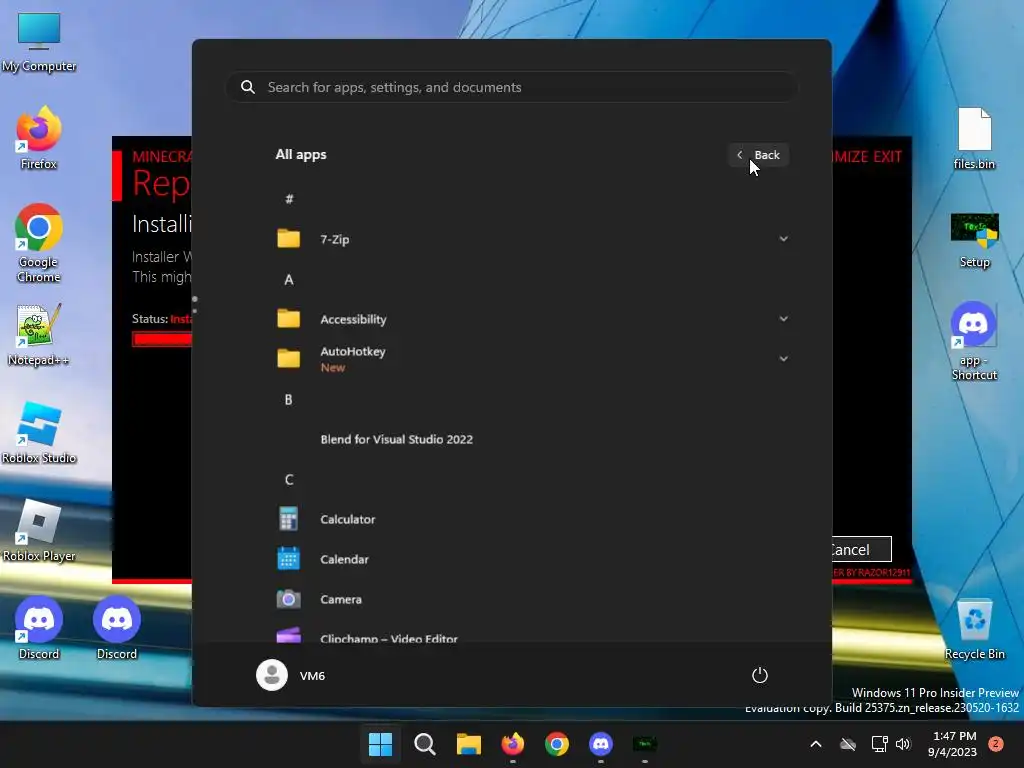Show hidden icons tray chevron
Screen dimensions: 1024x768
[x=816, y=744]
